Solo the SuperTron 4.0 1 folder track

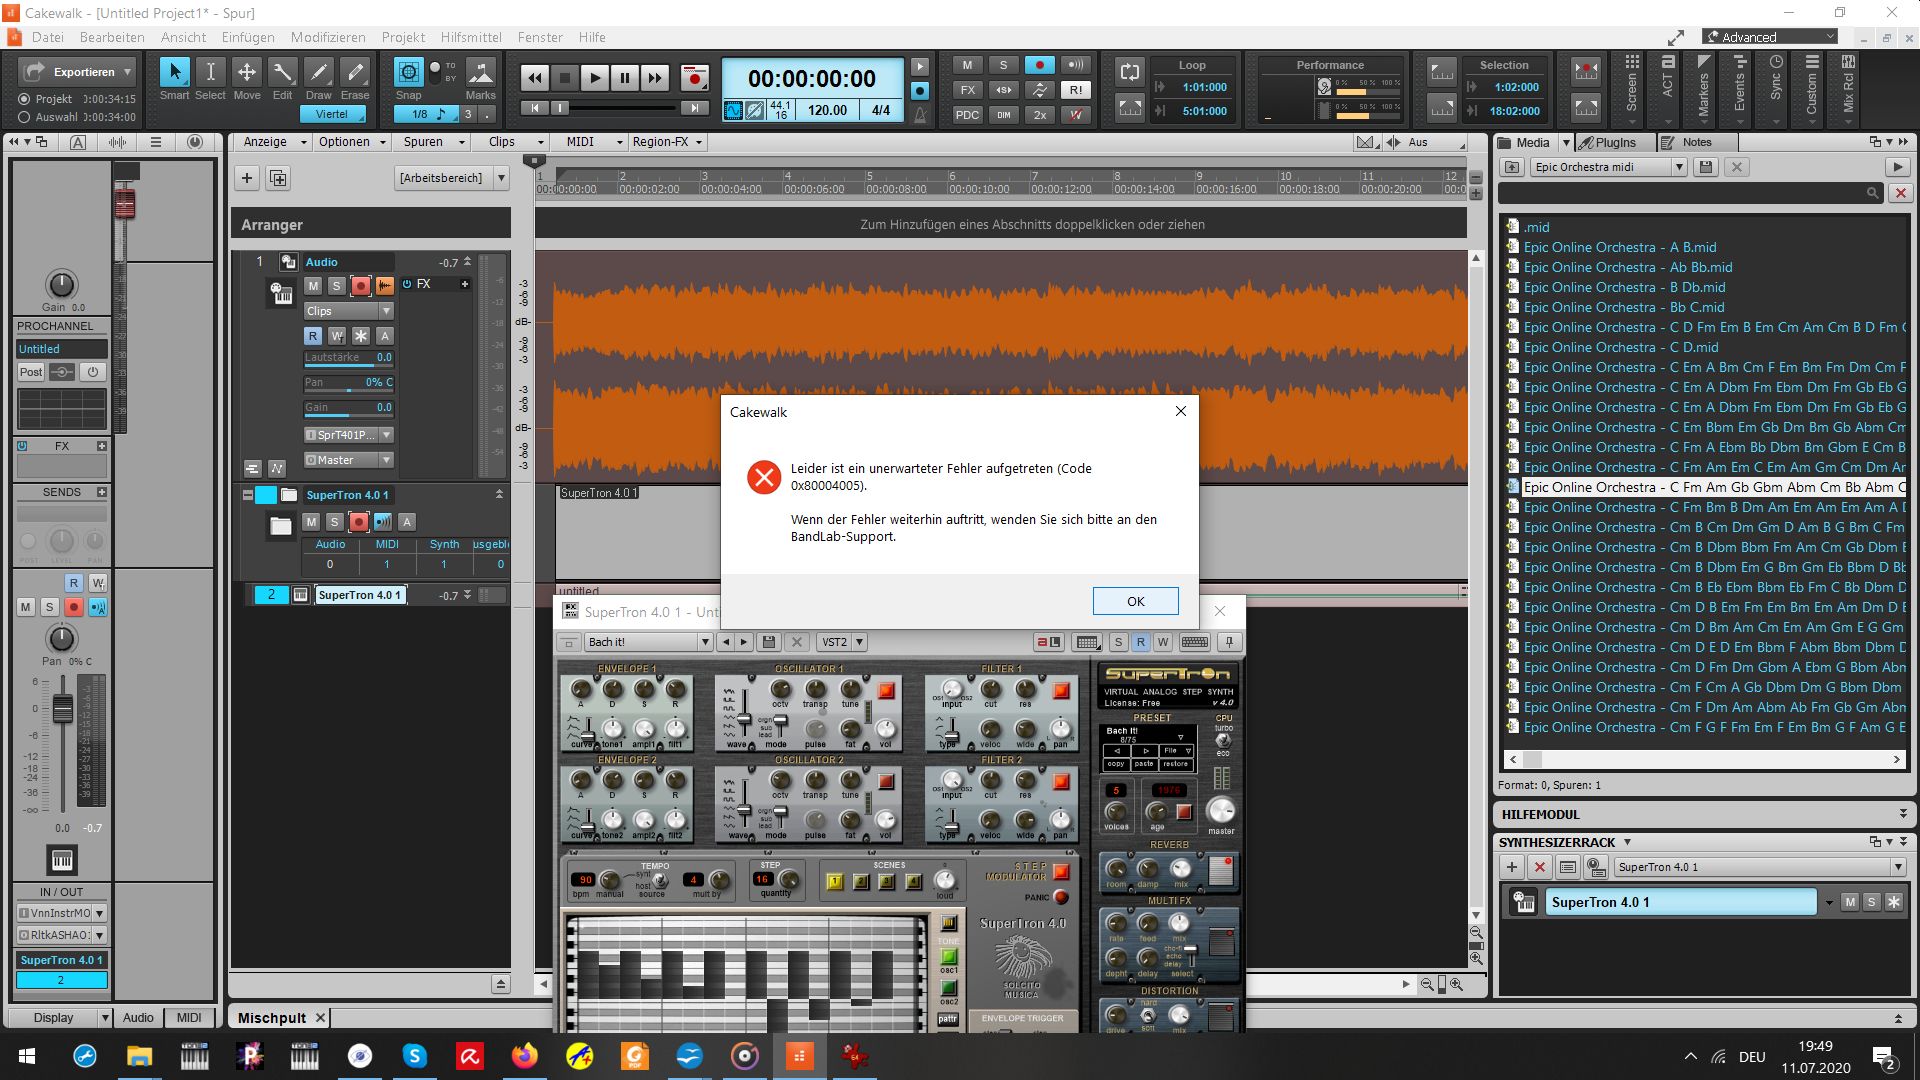coord(334,522)
